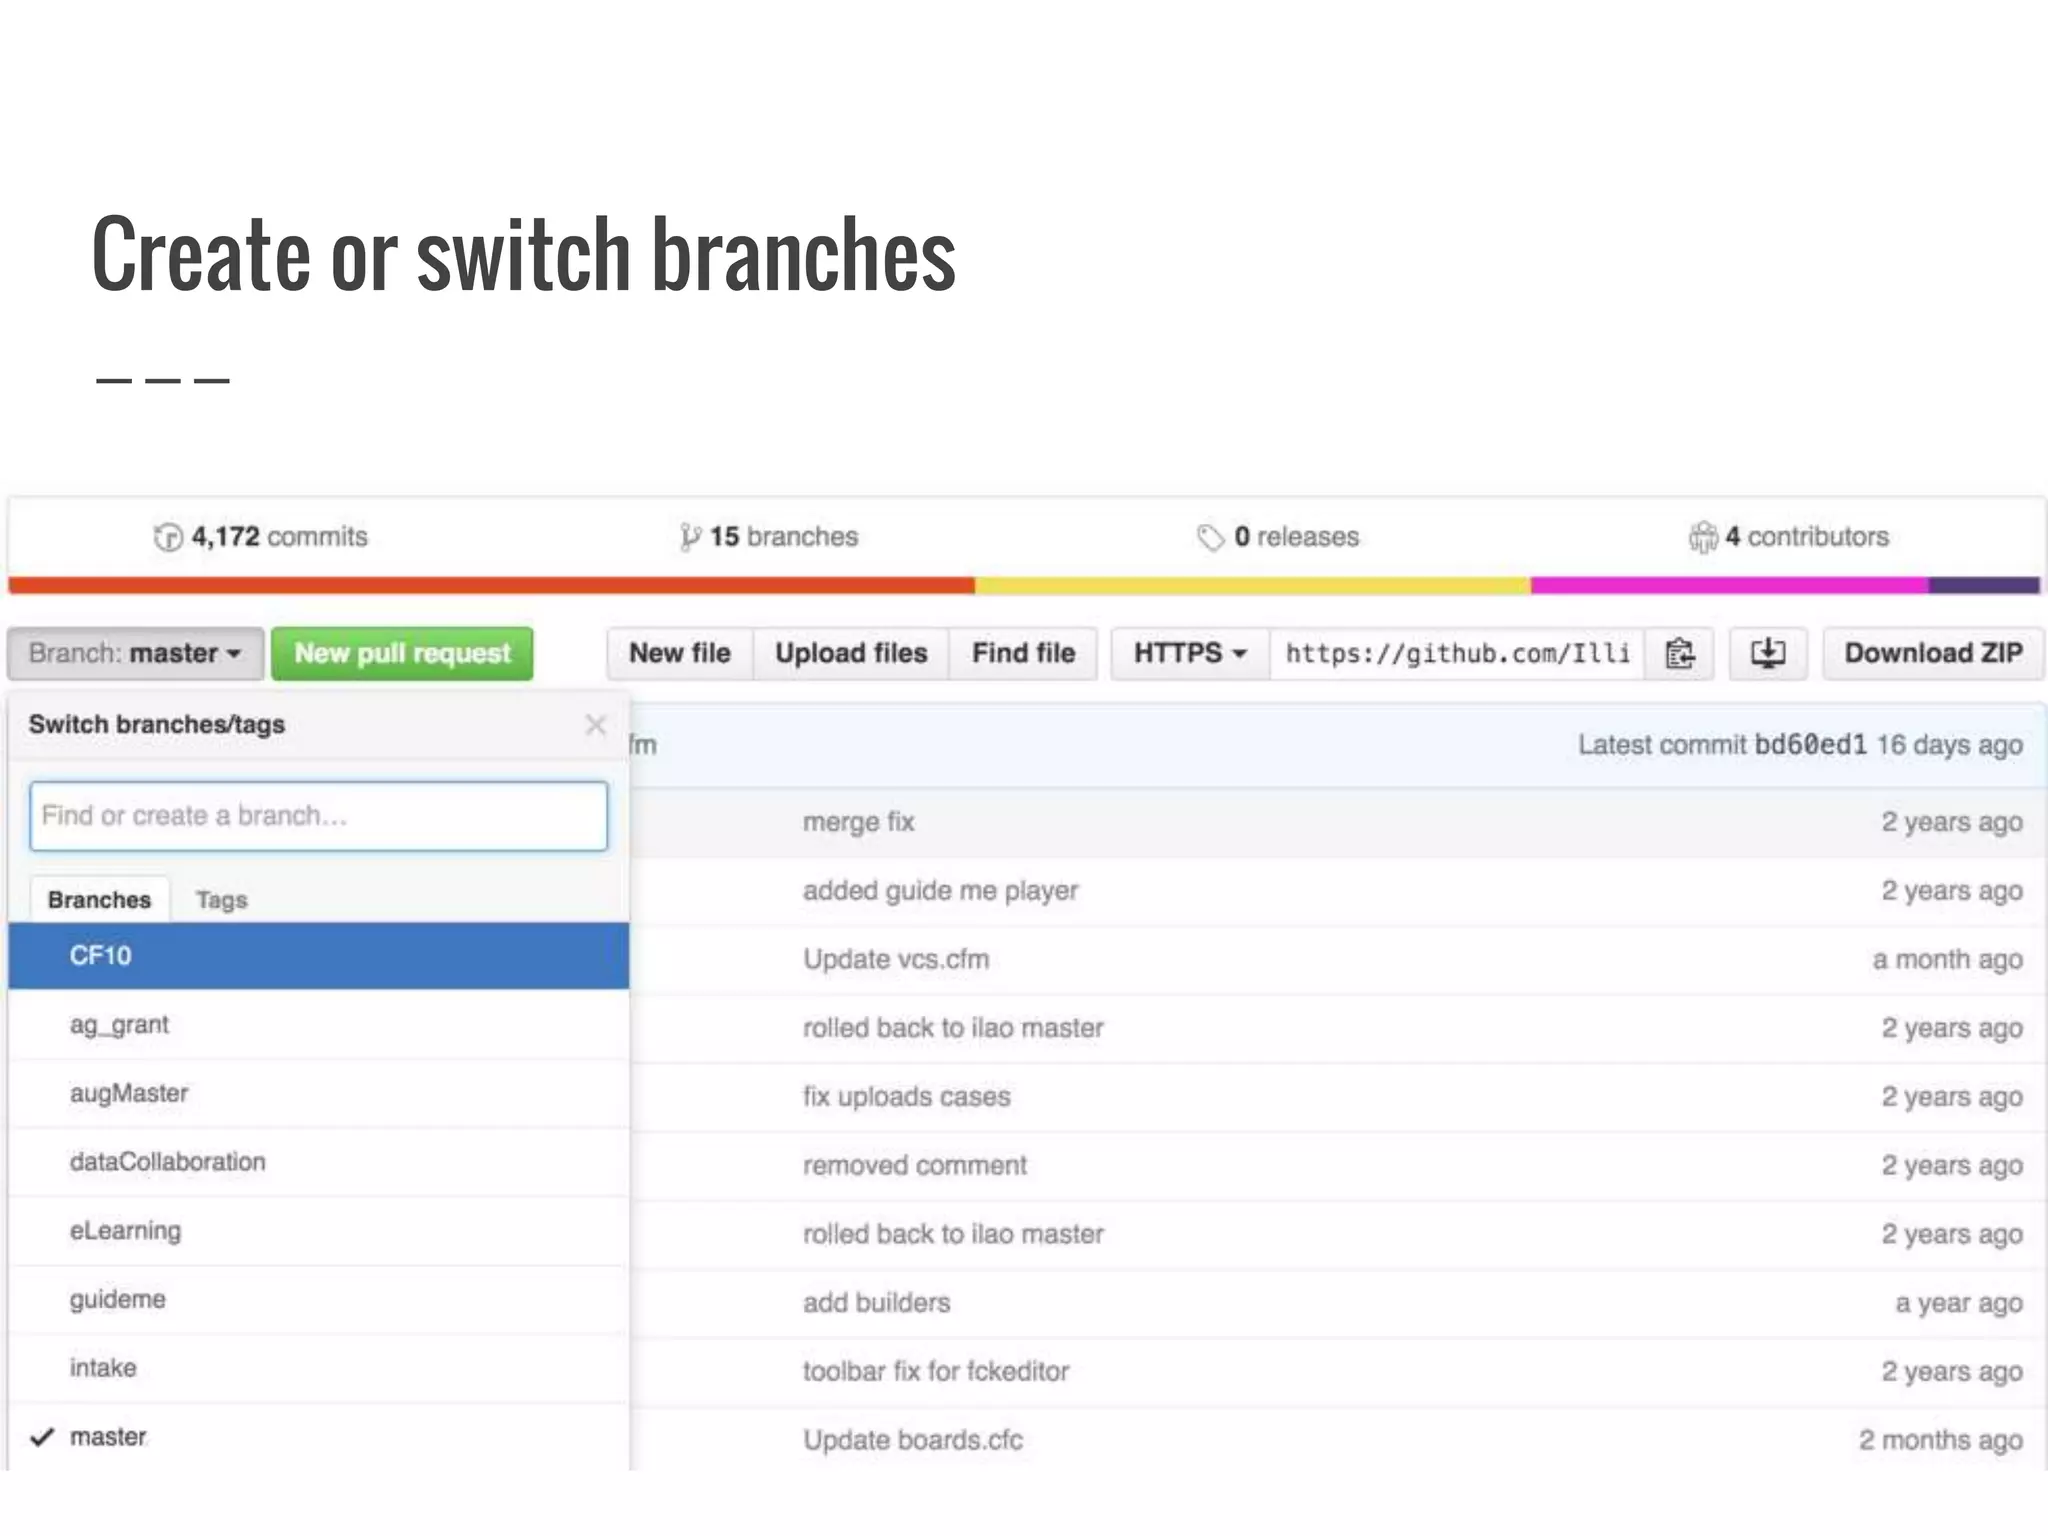Select the Branches tab
Viewport: 2048px width, 1536px height.
[99, 900]
